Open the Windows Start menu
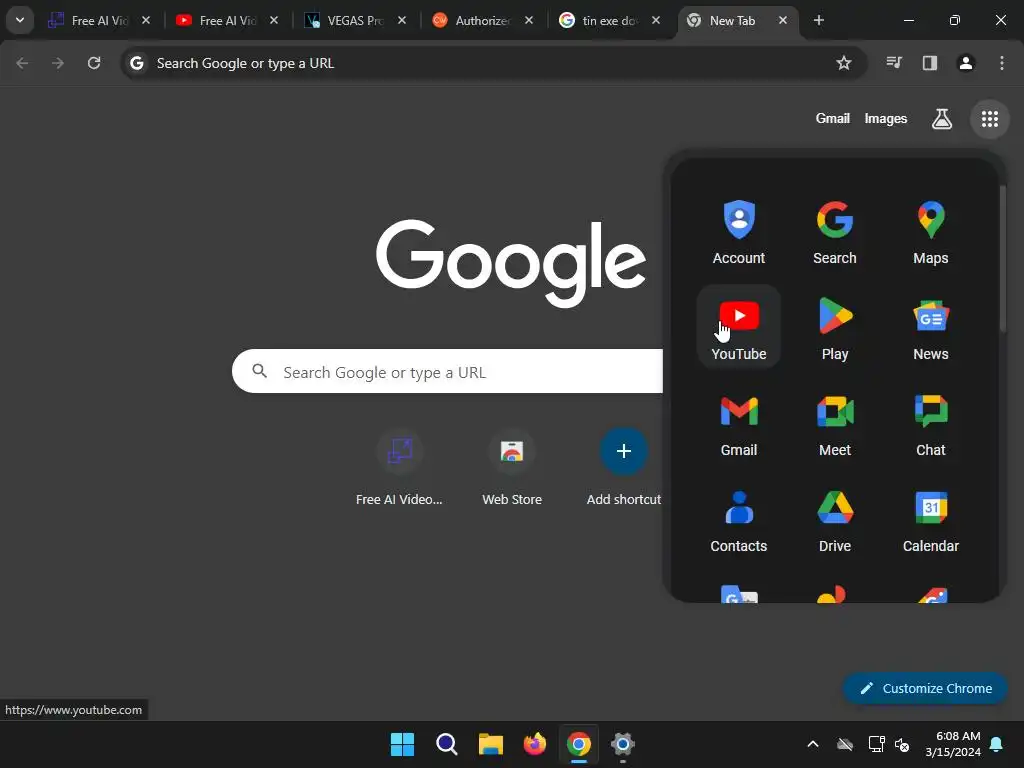Screen dimensions: 1024x768 coord(402,744)
